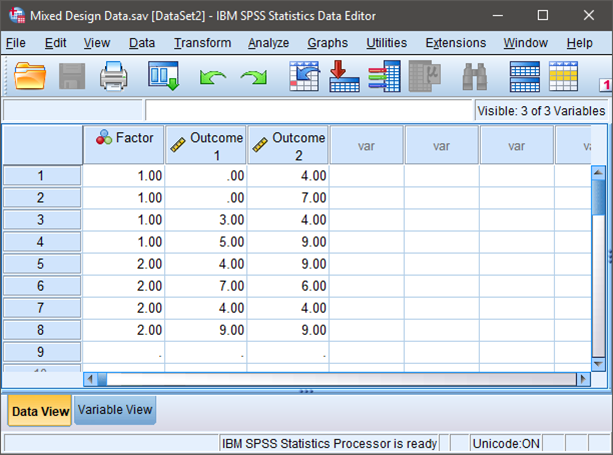Click the cell editor input field
The image size is (613, 455).
pos(309,111)
